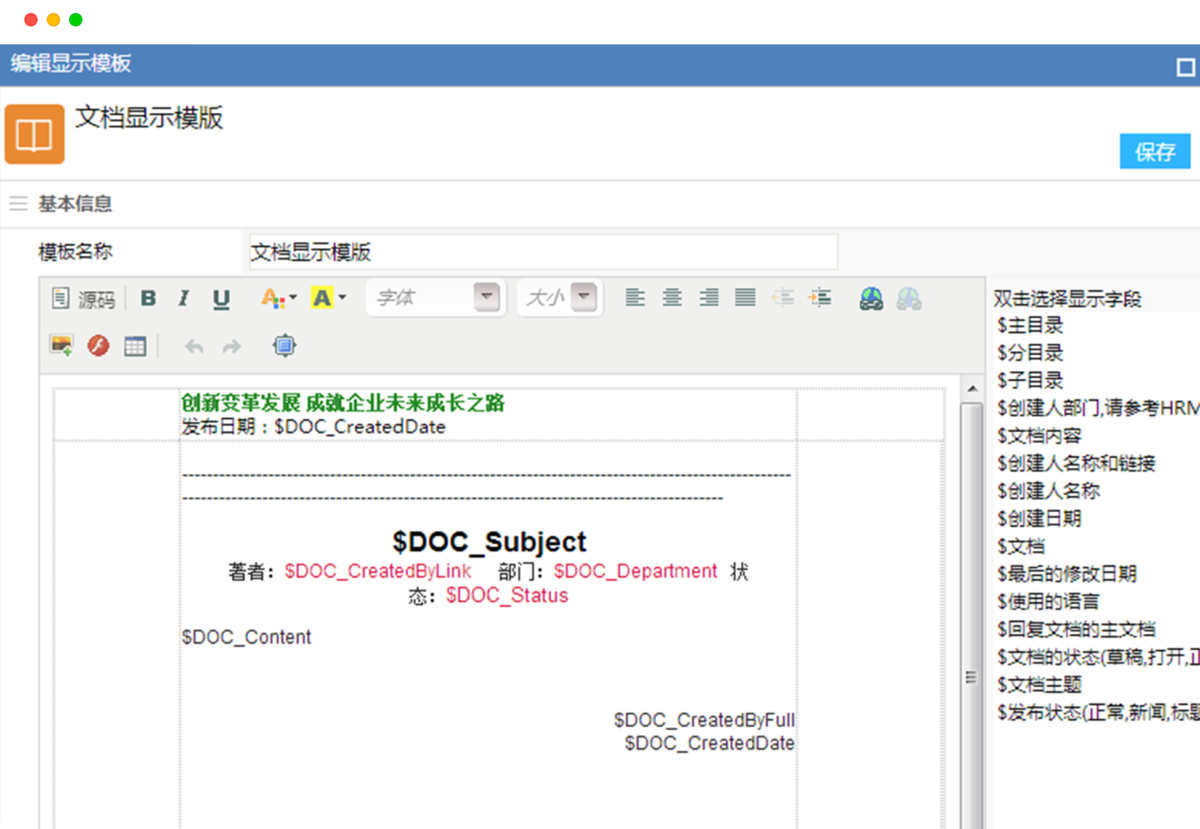Click the dialog maximize square icon
1200x829 pixels.
(1186, 67)
